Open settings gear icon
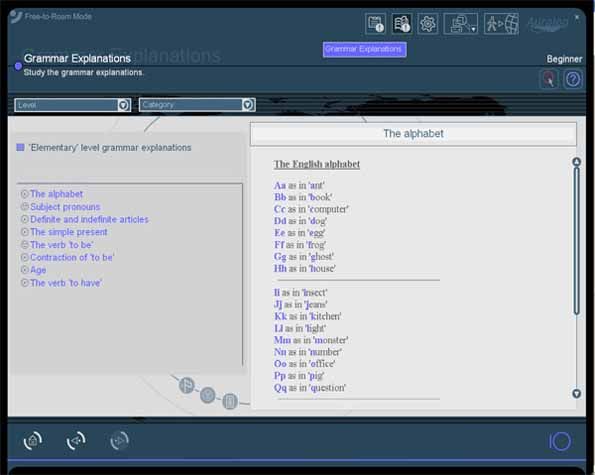This screenshot has width=595, height=475. [428, 24]
